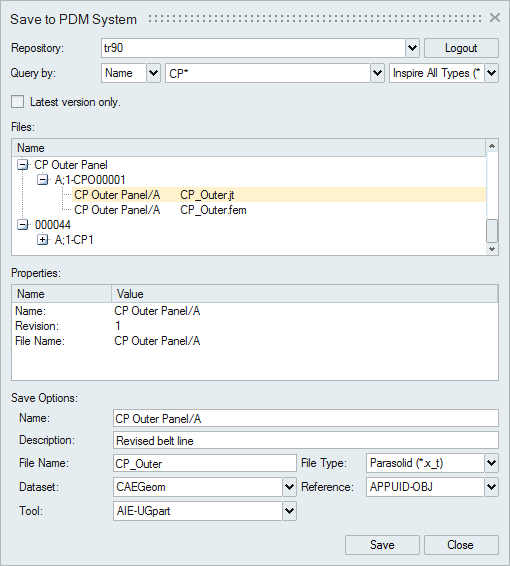Click the Logout button
Viewport: 510px width, 566px height.
point(461,48)
